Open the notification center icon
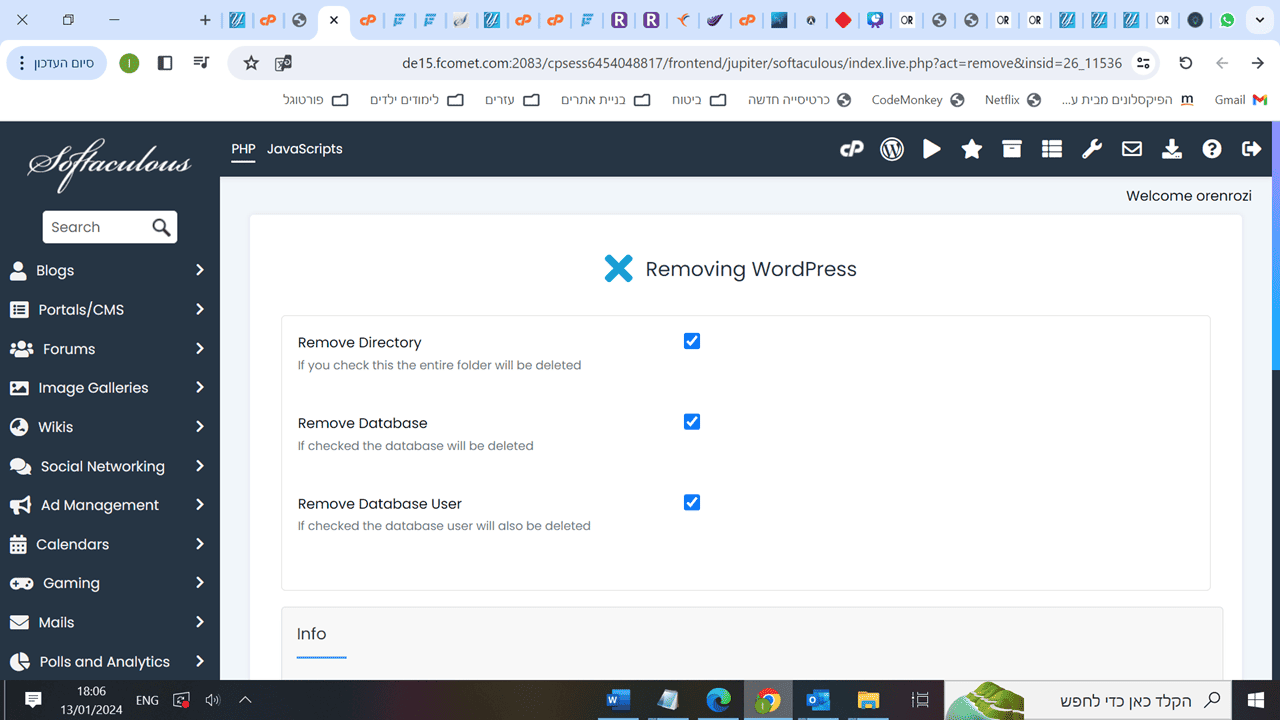 pos(32,700)
